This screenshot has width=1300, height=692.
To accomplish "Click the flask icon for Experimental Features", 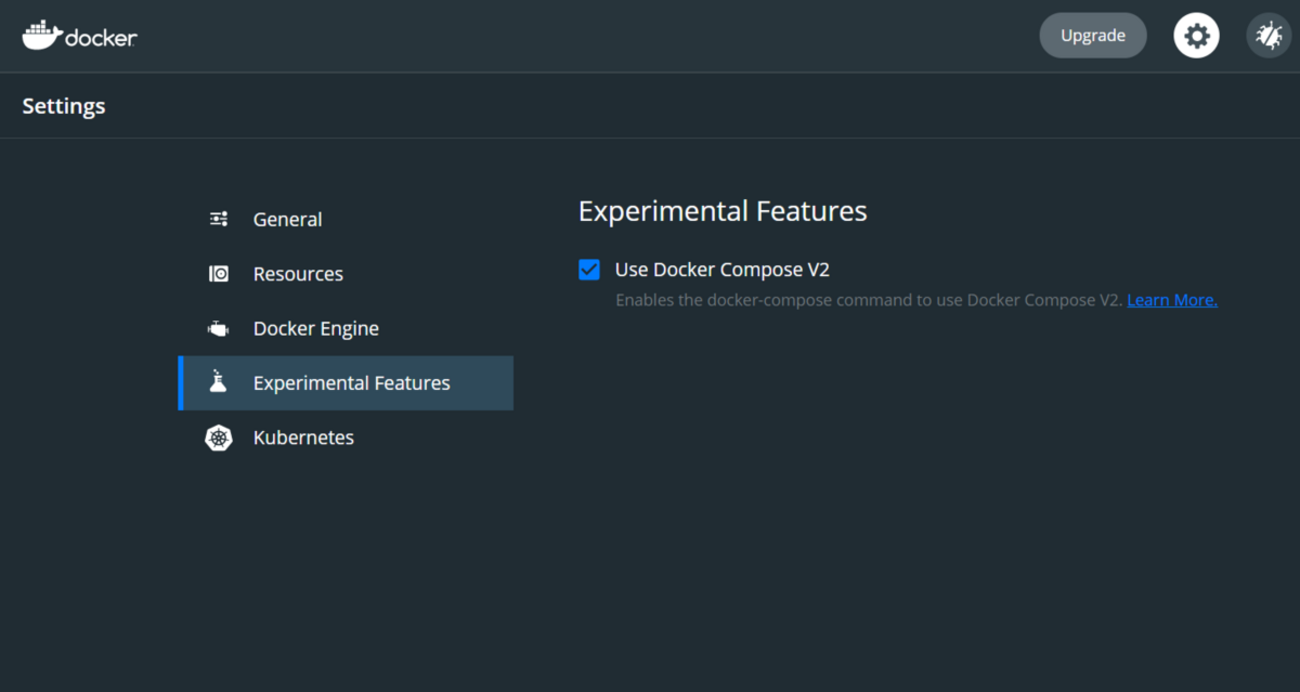I will click(x=218, y=382).
